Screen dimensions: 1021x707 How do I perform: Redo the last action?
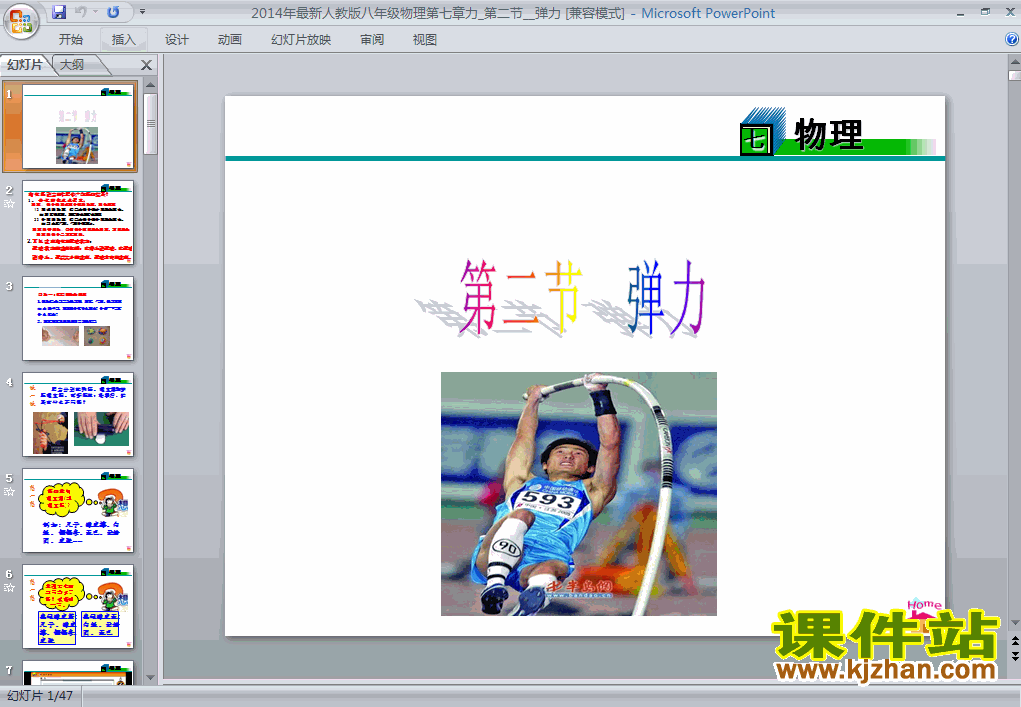[x=113, y=12]
